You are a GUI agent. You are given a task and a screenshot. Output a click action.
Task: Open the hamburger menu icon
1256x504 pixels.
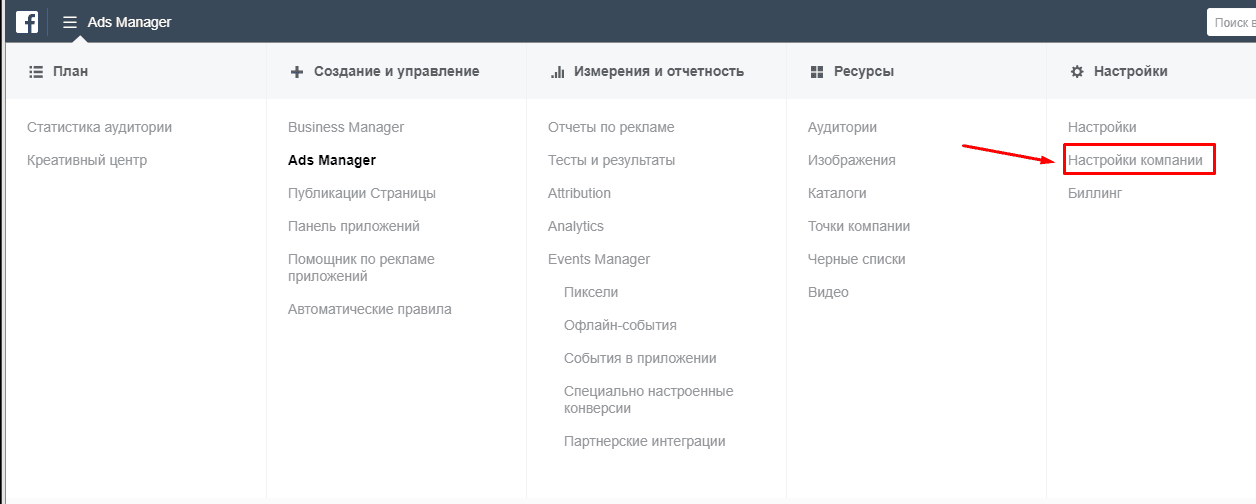point(70,22)
